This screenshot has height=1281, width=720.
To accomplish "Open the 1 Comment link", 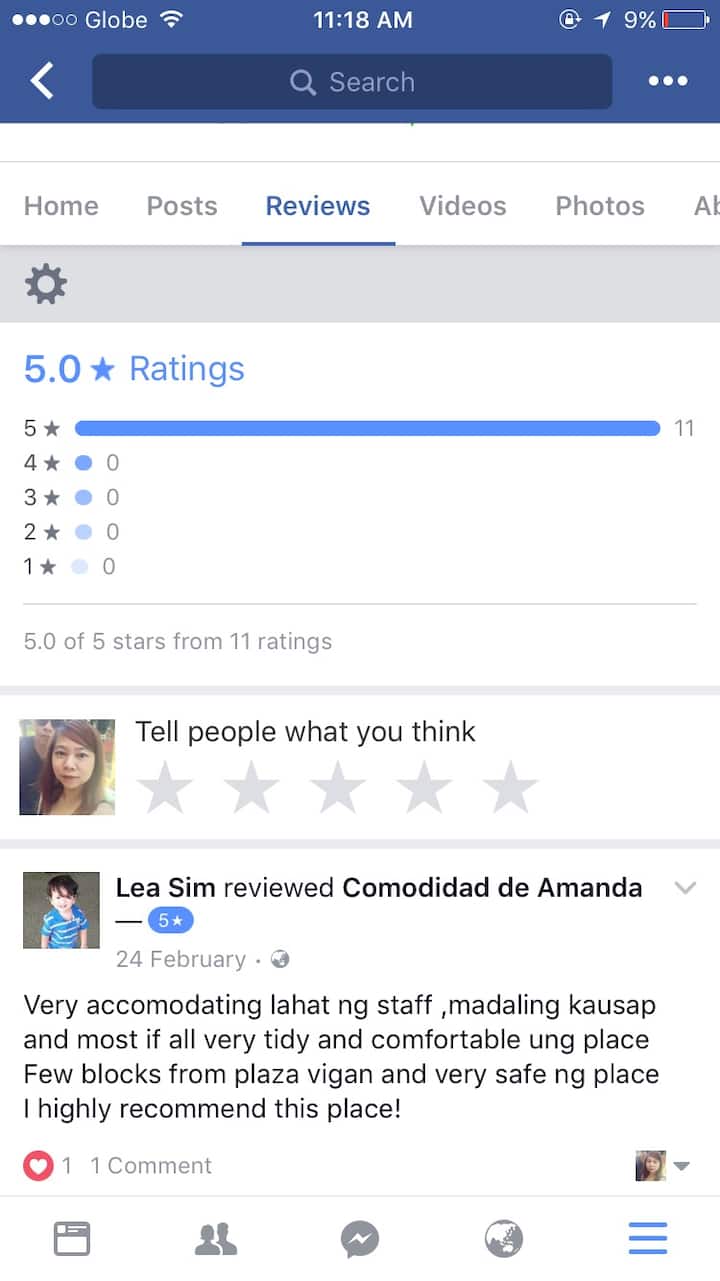I will pos(151,1165).
